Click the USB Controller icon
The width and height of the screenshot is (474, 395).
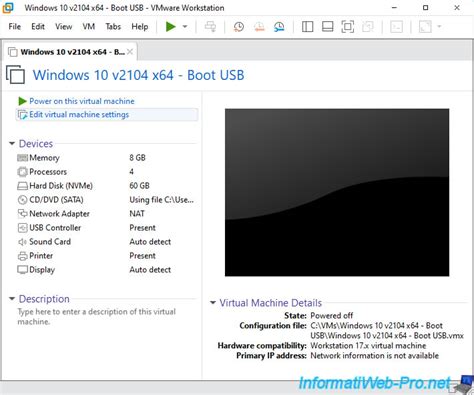[22, 228]
